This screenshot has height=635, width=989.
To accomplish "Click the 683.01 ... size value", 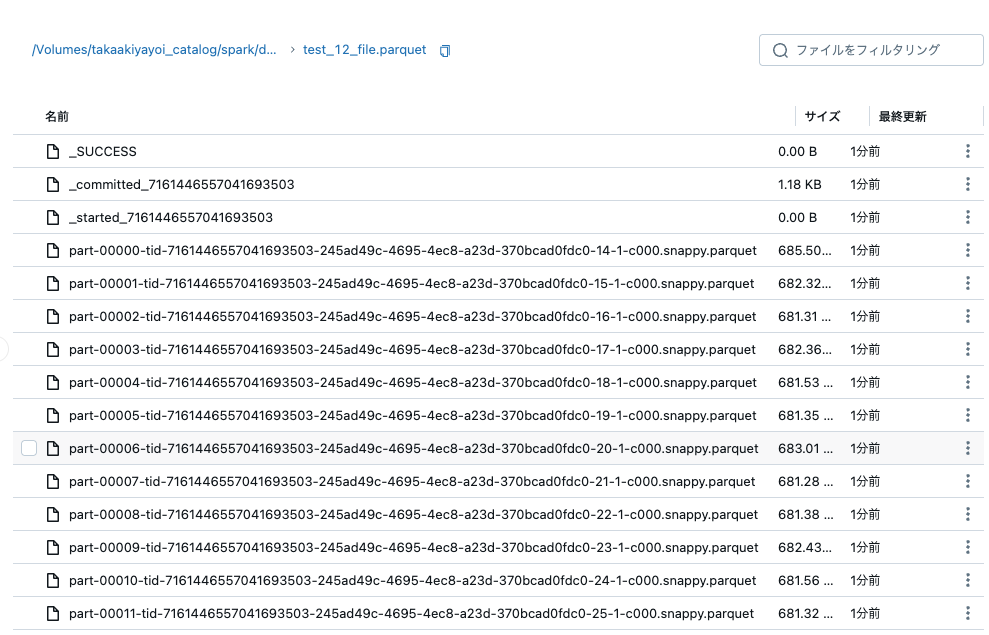I will point(805,448).
